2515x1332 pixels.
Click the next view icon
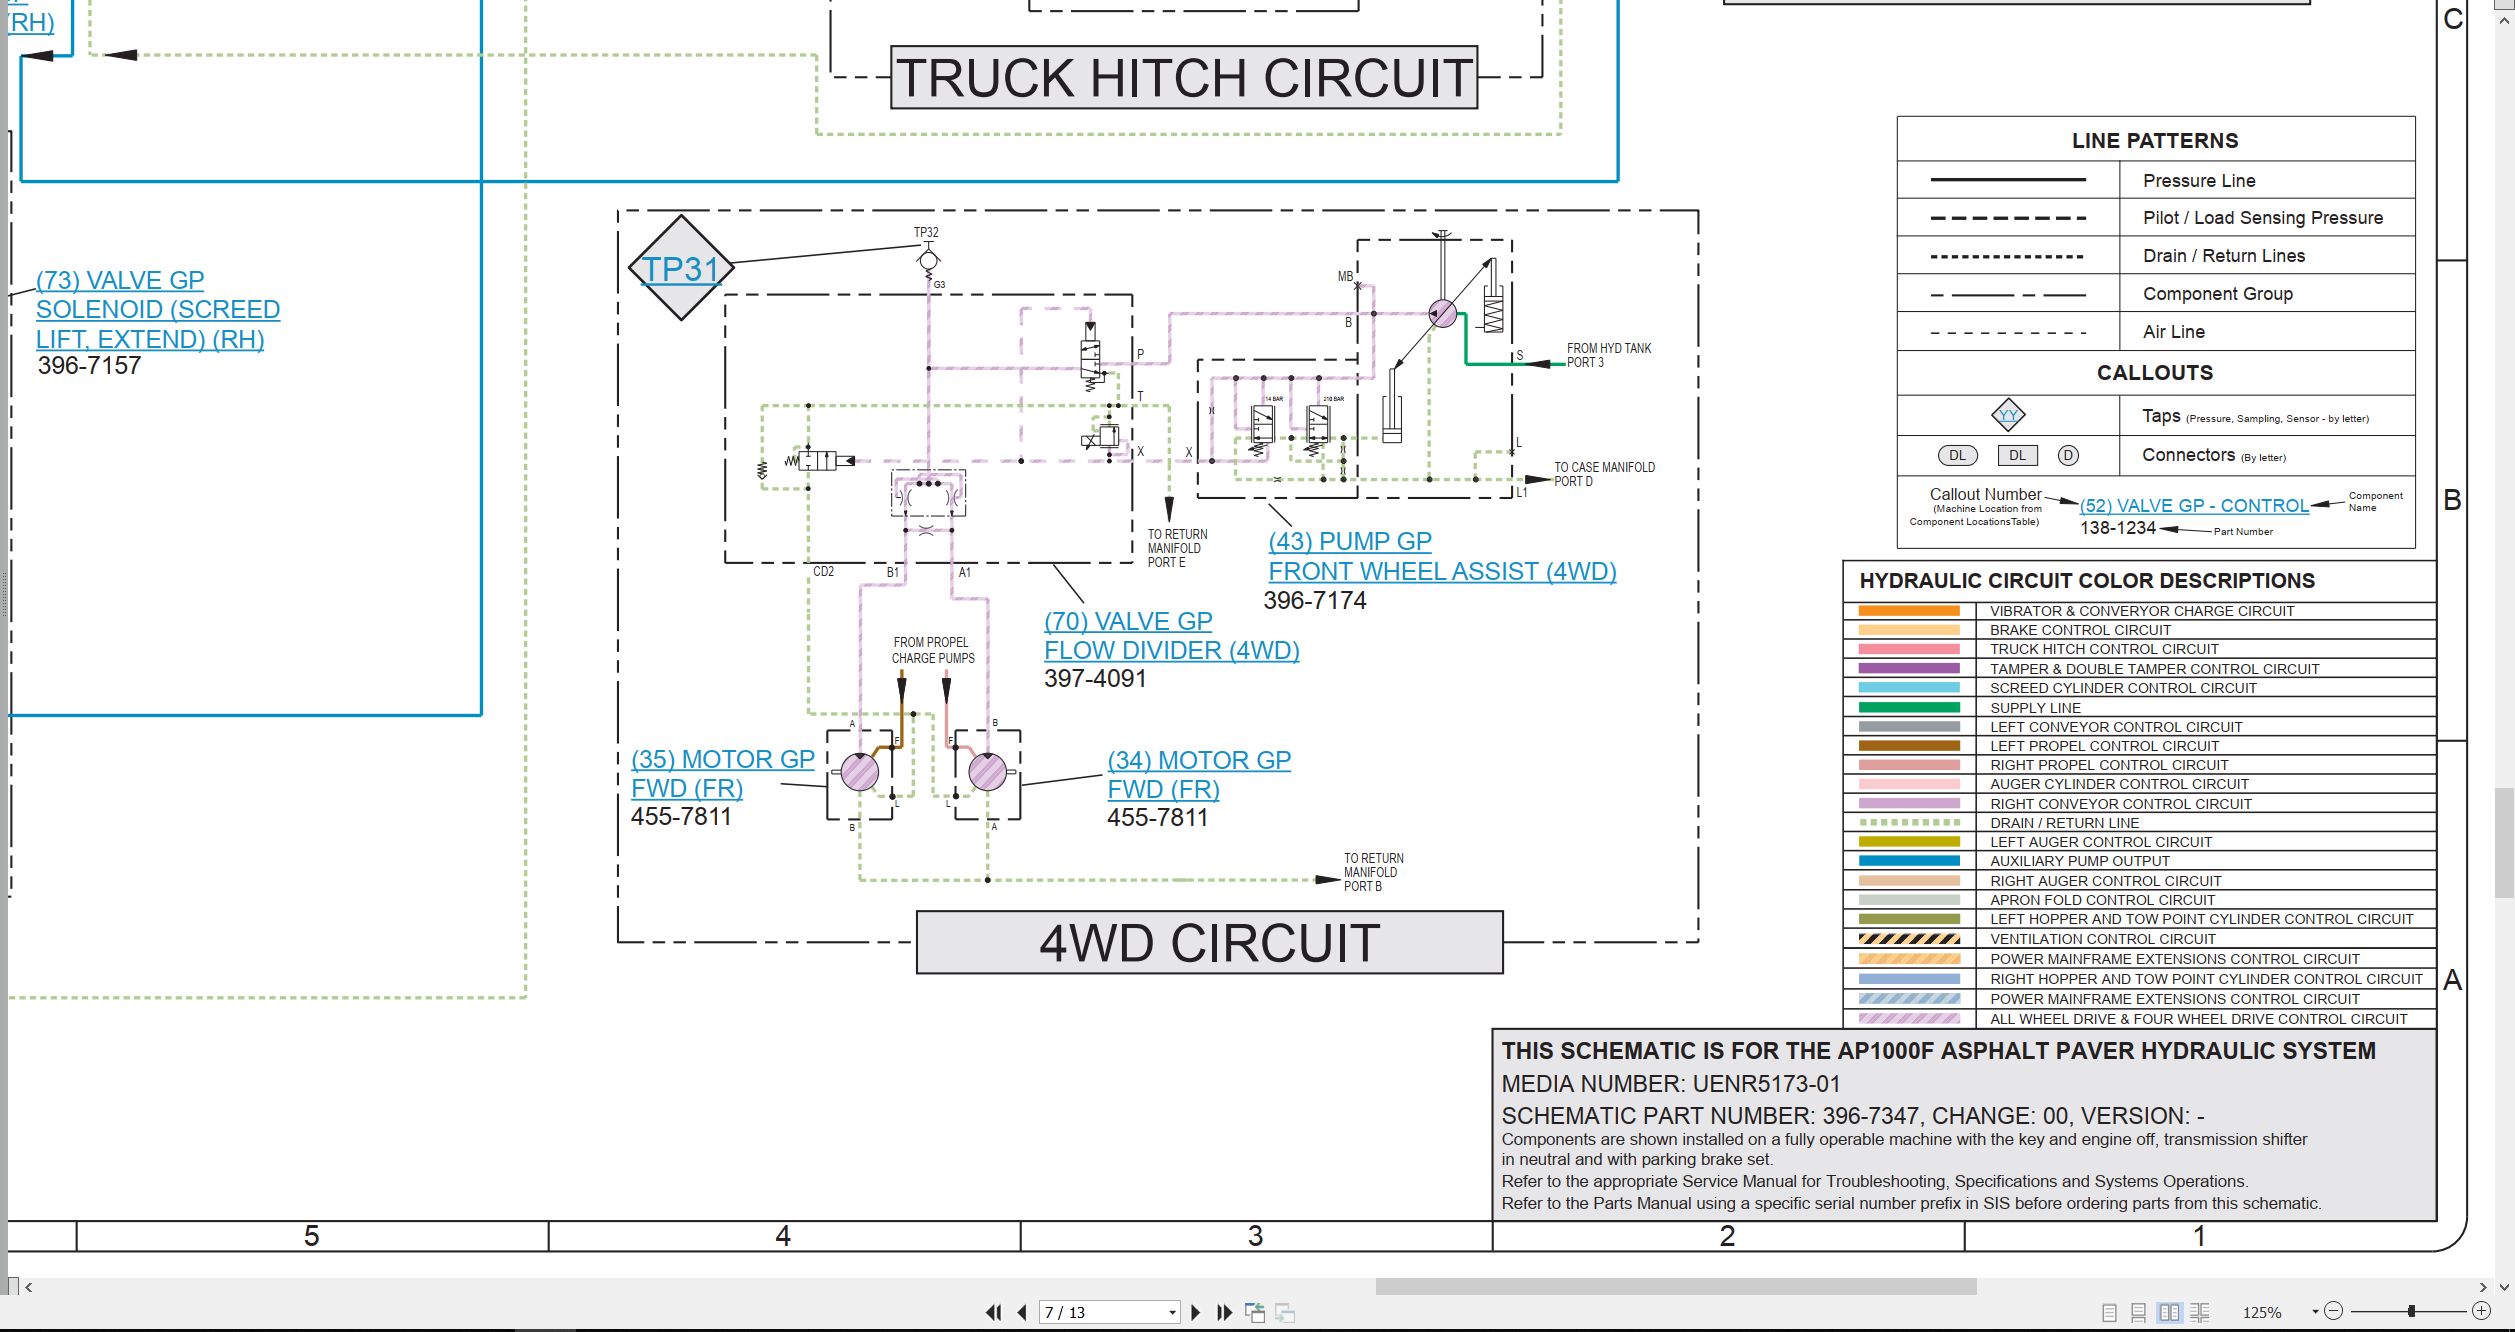(1285, 1312)
